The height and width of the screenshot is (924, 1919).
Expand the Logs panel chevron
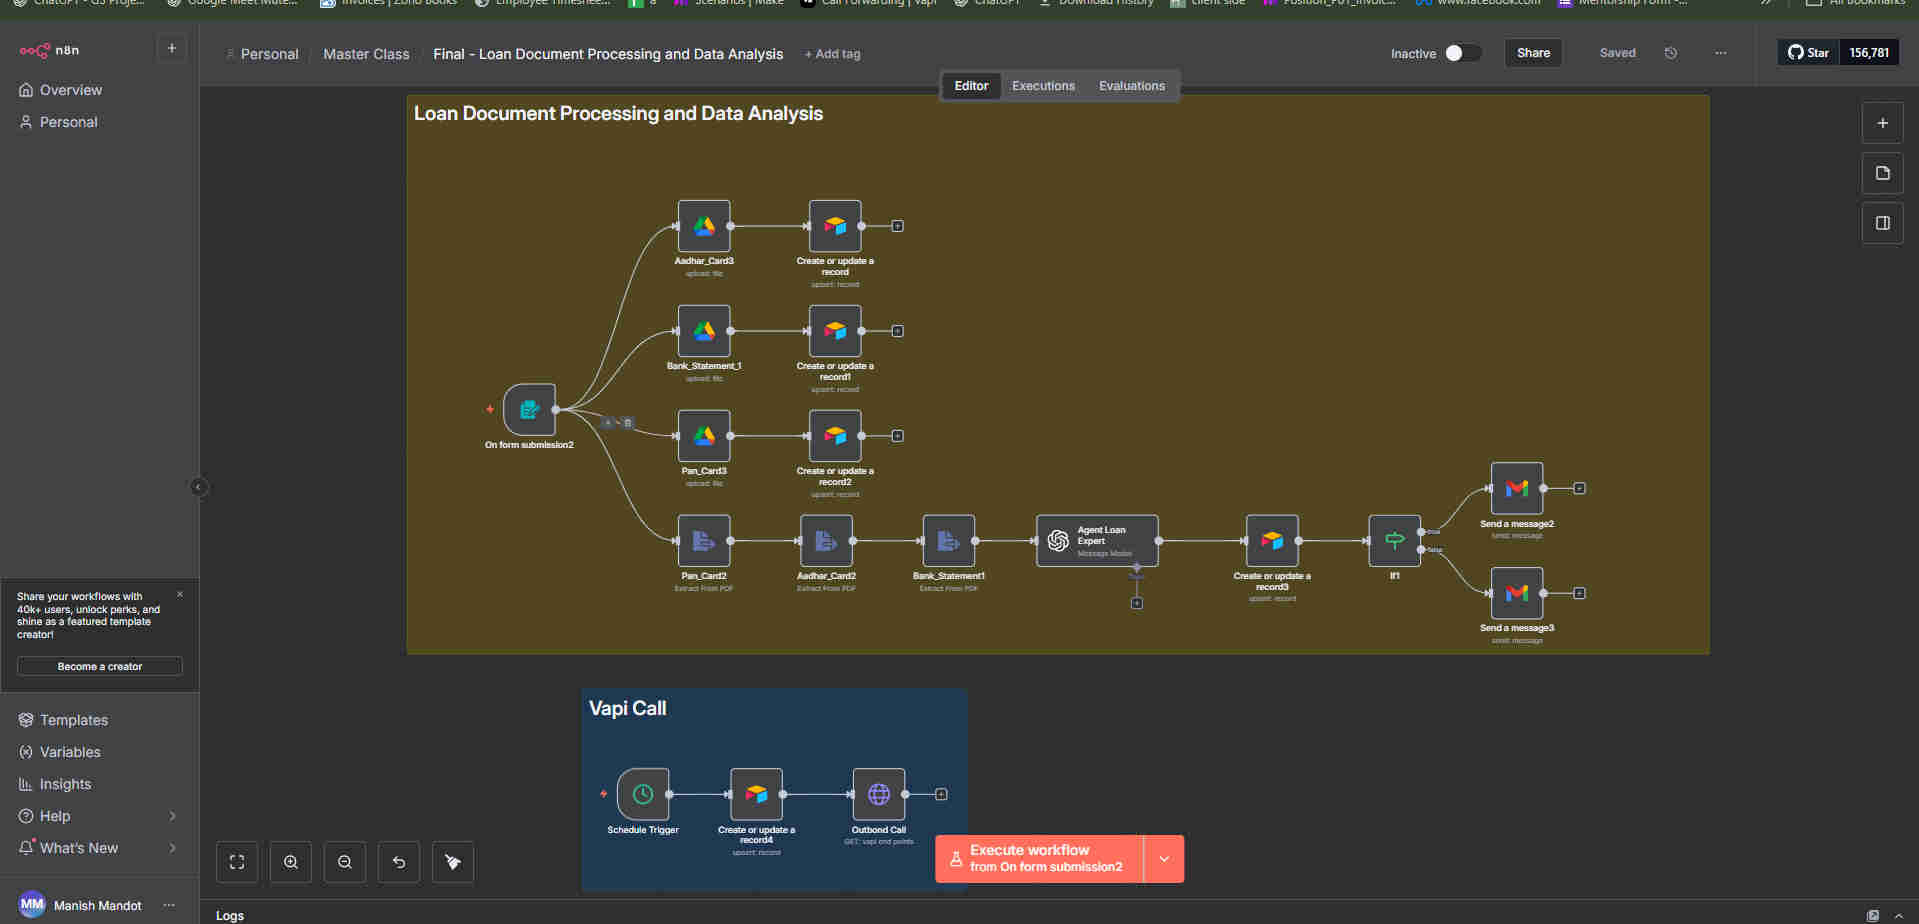point(1898,916)
